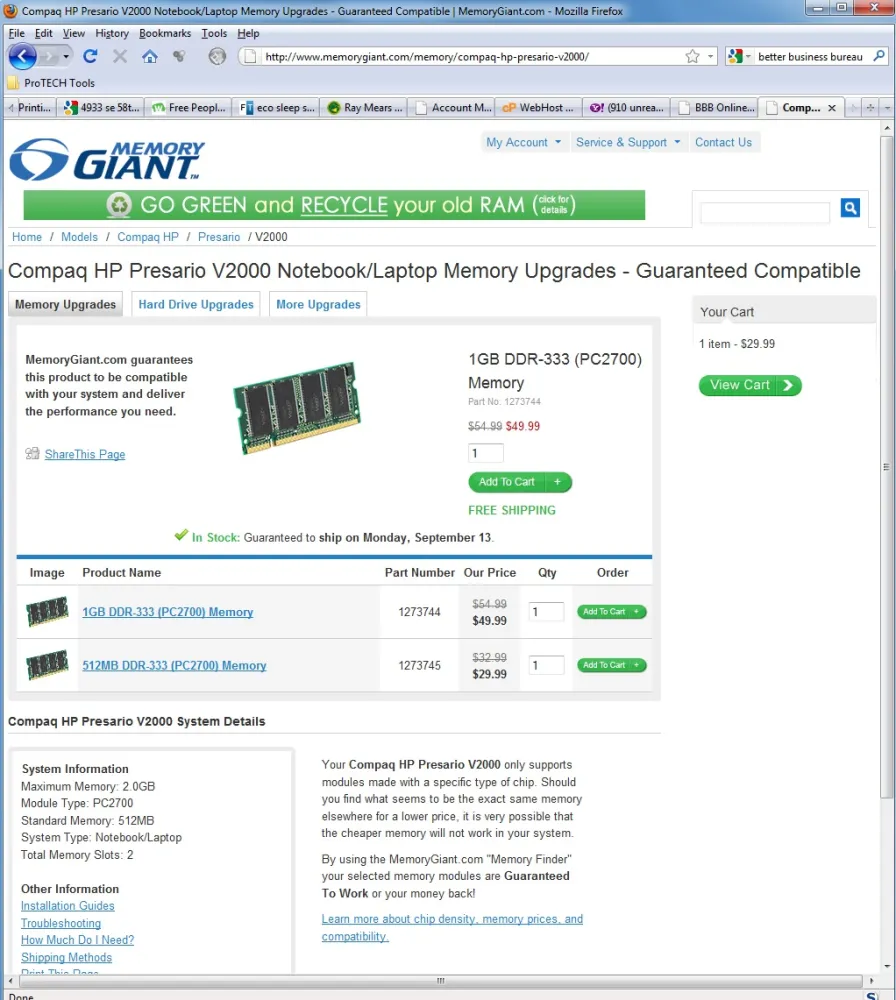The image size is (896, 1000).
Task: Reload the page with the refresh icon
Action: tap(90, 57)
